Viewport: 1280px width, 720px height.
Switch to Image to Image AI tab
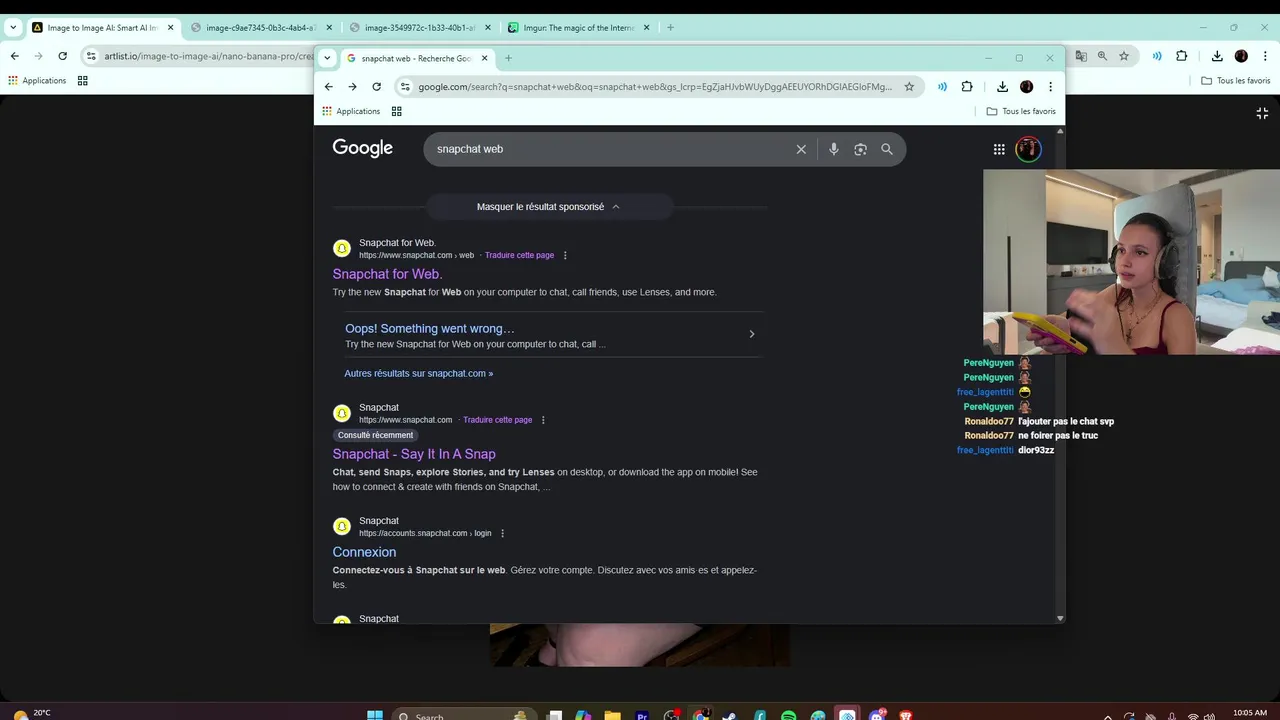click(x=102, y=27)
